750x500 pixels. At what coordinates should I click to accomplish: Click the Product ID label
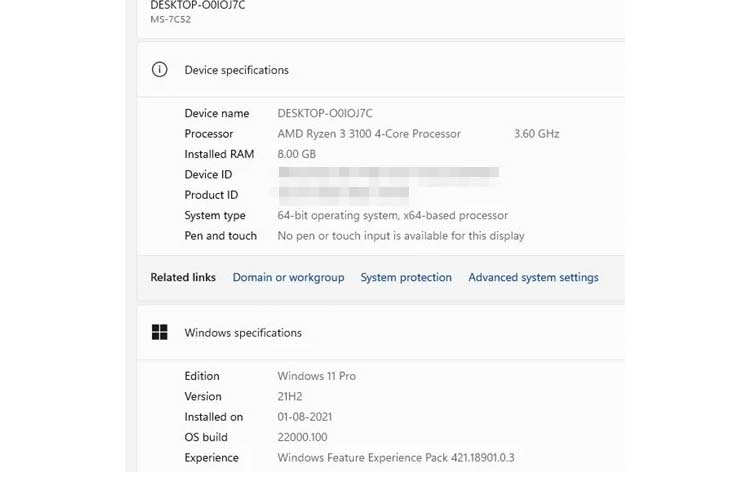point(211,195)
